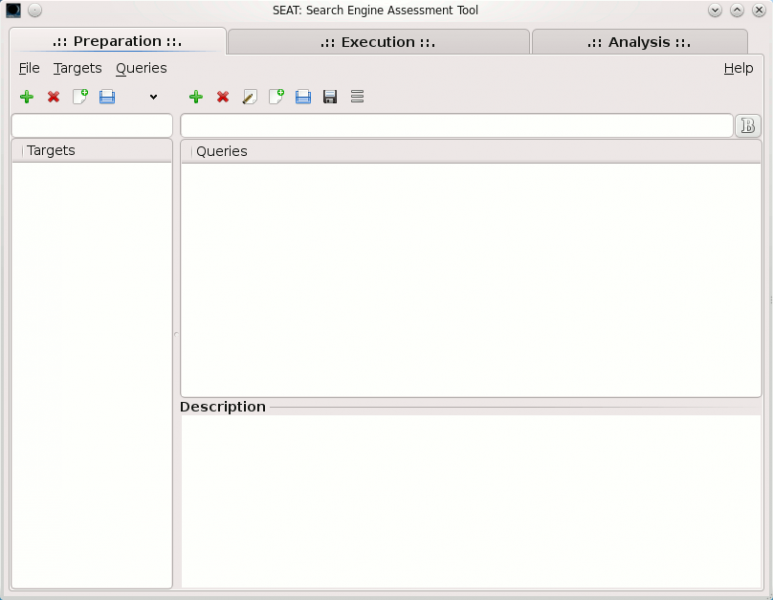Click the blue save icon in the queries toolbar
The height and width of the screenshot is (600, 773).
pyautogui.click(x=303, y=97)
